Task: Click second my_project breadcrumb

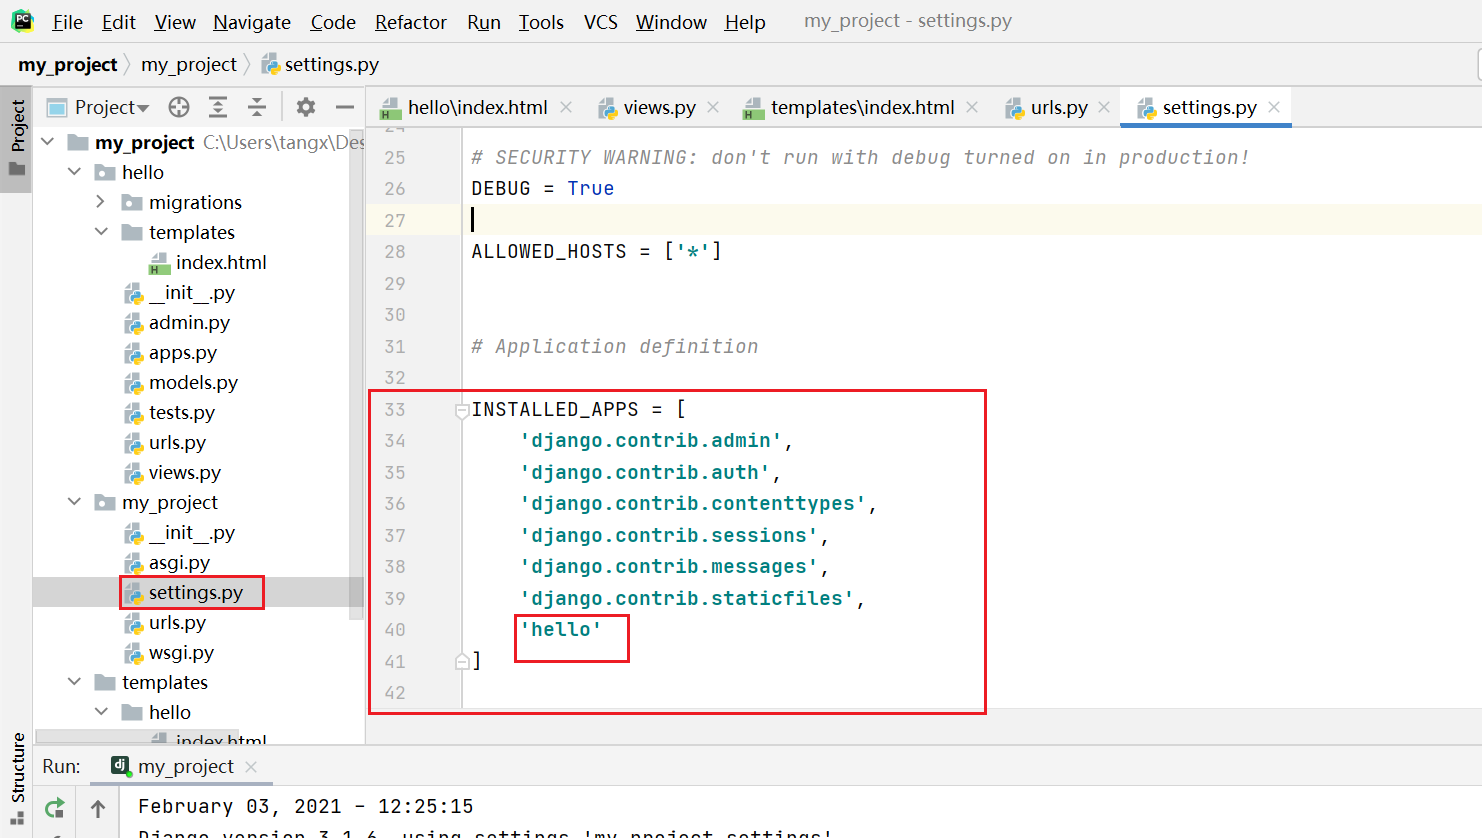Action: (x=189, y=64)
